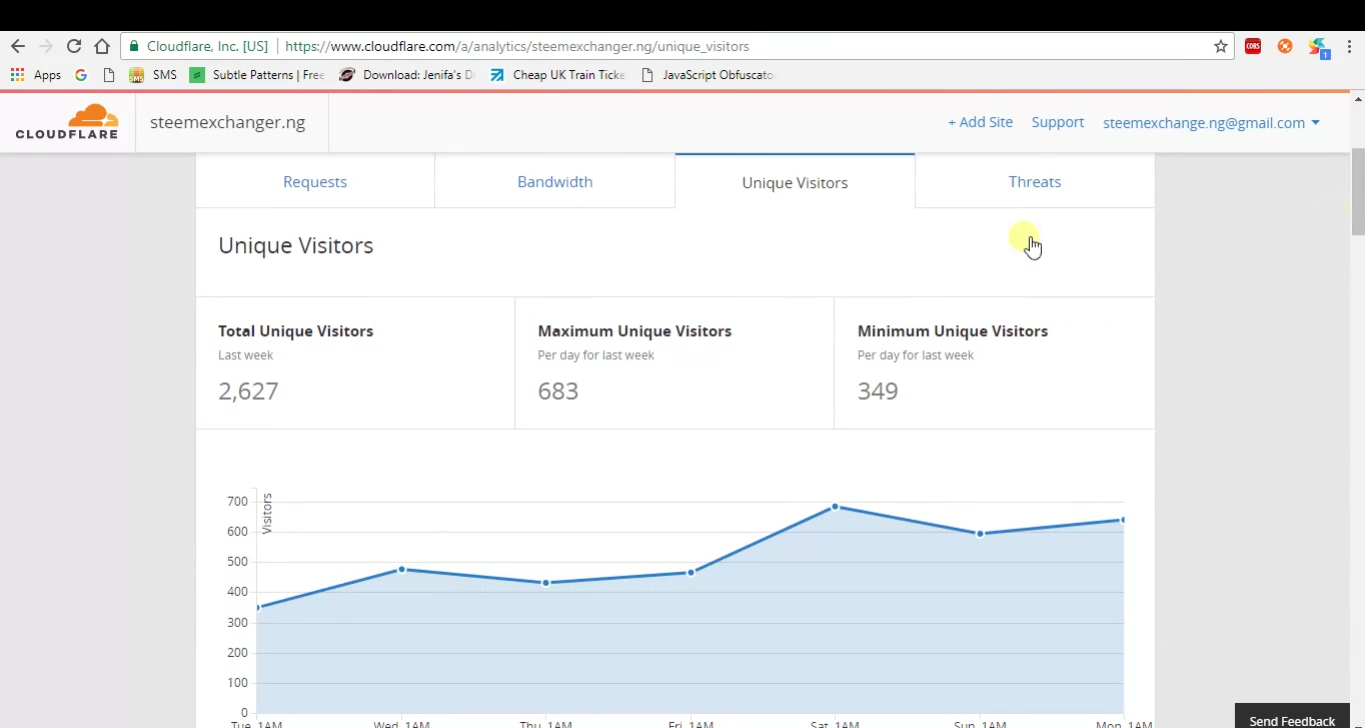Switch to the Requests tab
This screenshot has height=728, width=1365.
315,182
